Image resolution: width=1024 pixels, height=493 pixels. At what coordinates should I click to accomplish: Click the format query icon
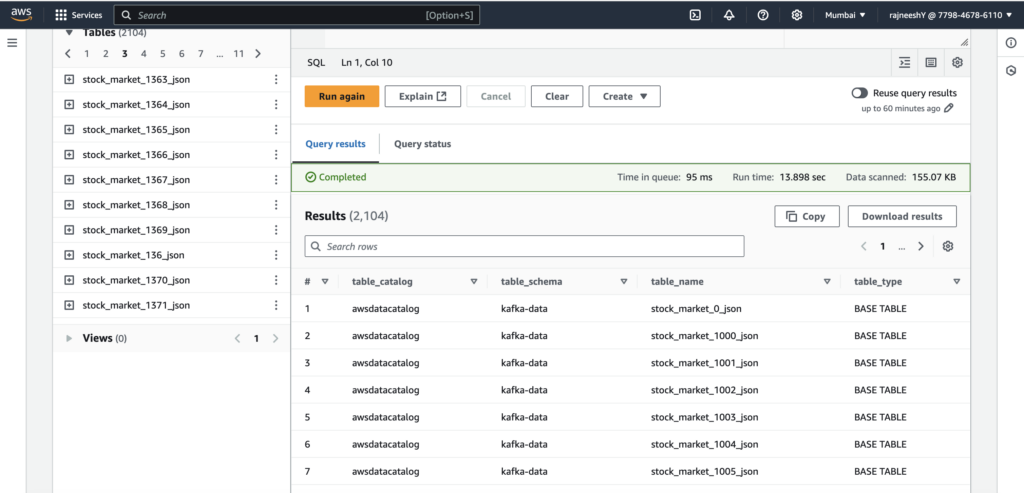point(905,62)
